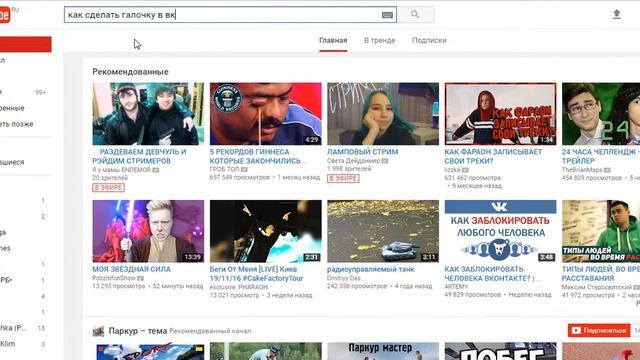This screenshot has height=360, width=640.
Task: Open the sidebar item ending in 'еть позже'
Action: 17,124
